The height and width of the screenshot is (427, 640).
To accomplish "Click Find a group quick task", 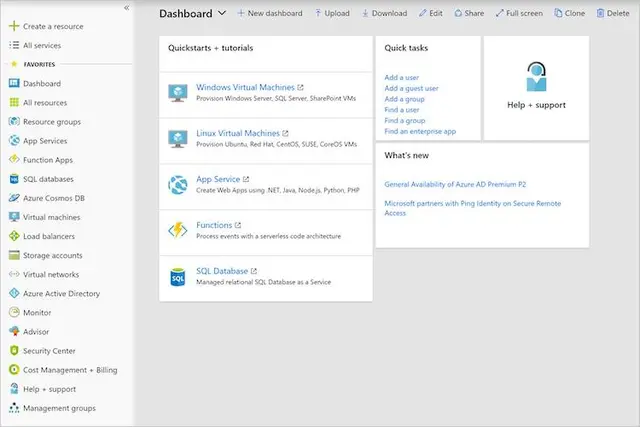I will click(405, 120).
